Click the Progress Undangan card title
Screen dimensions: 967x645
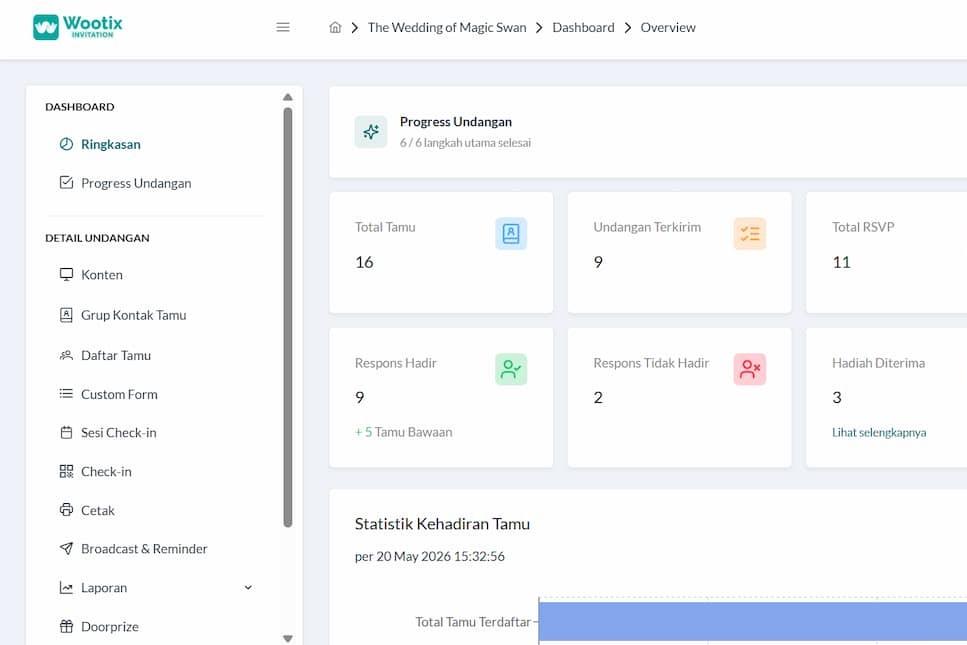pos(456,121)
